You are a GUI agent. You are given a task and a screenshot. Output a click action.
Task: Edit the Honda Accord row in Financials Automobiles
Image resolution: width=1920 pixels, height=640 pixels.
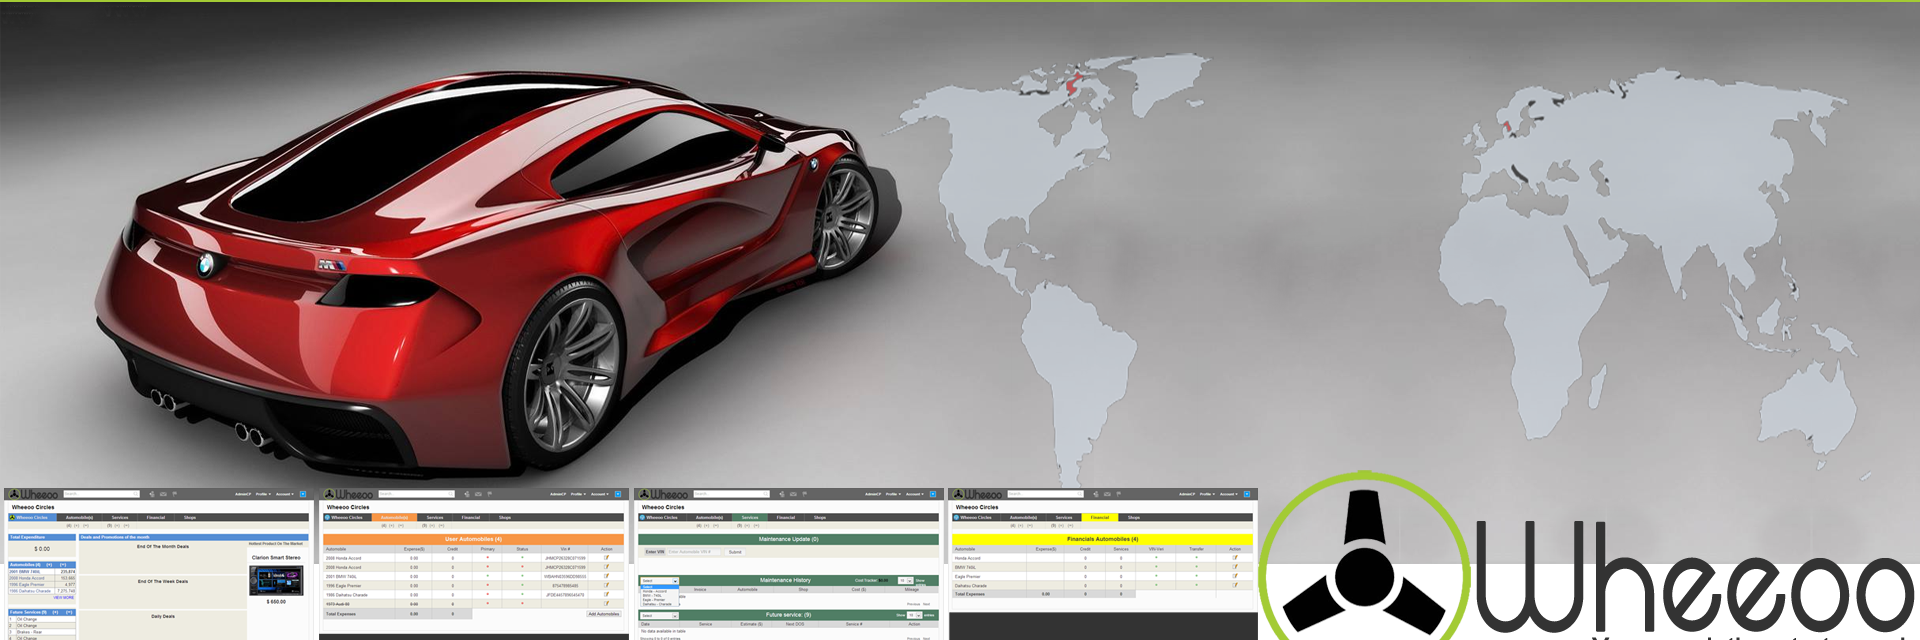(x=1235, y=558)
